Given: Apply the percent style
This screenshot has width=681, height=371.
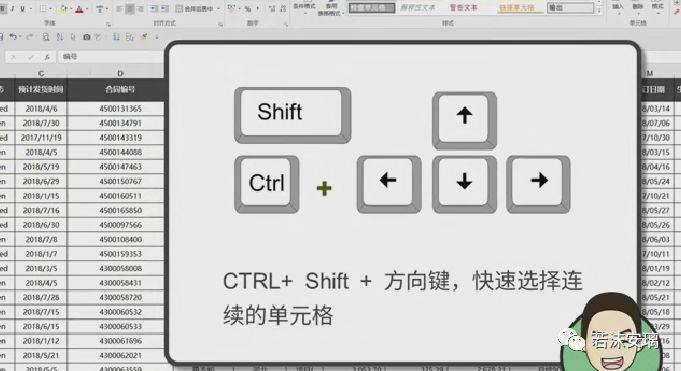Looking at the screenshot, I should (247, 9).
